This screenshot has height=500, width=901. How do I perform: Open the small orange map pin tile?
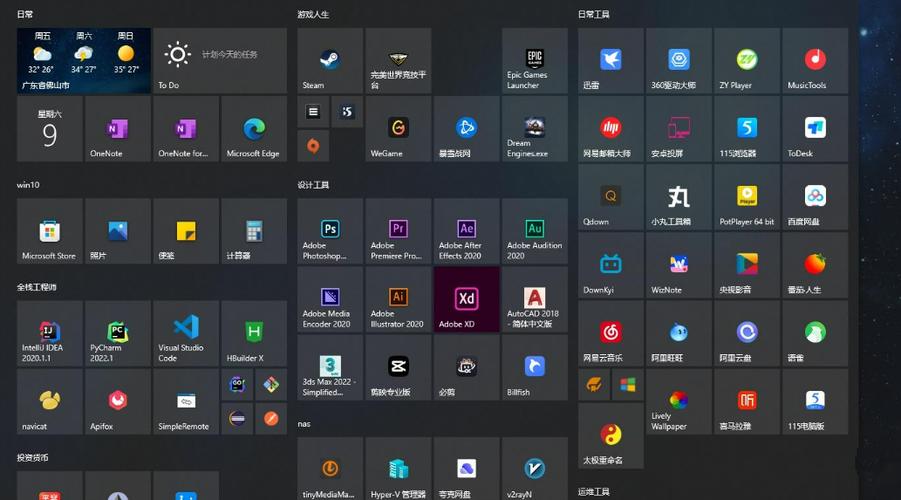[313, 146]
